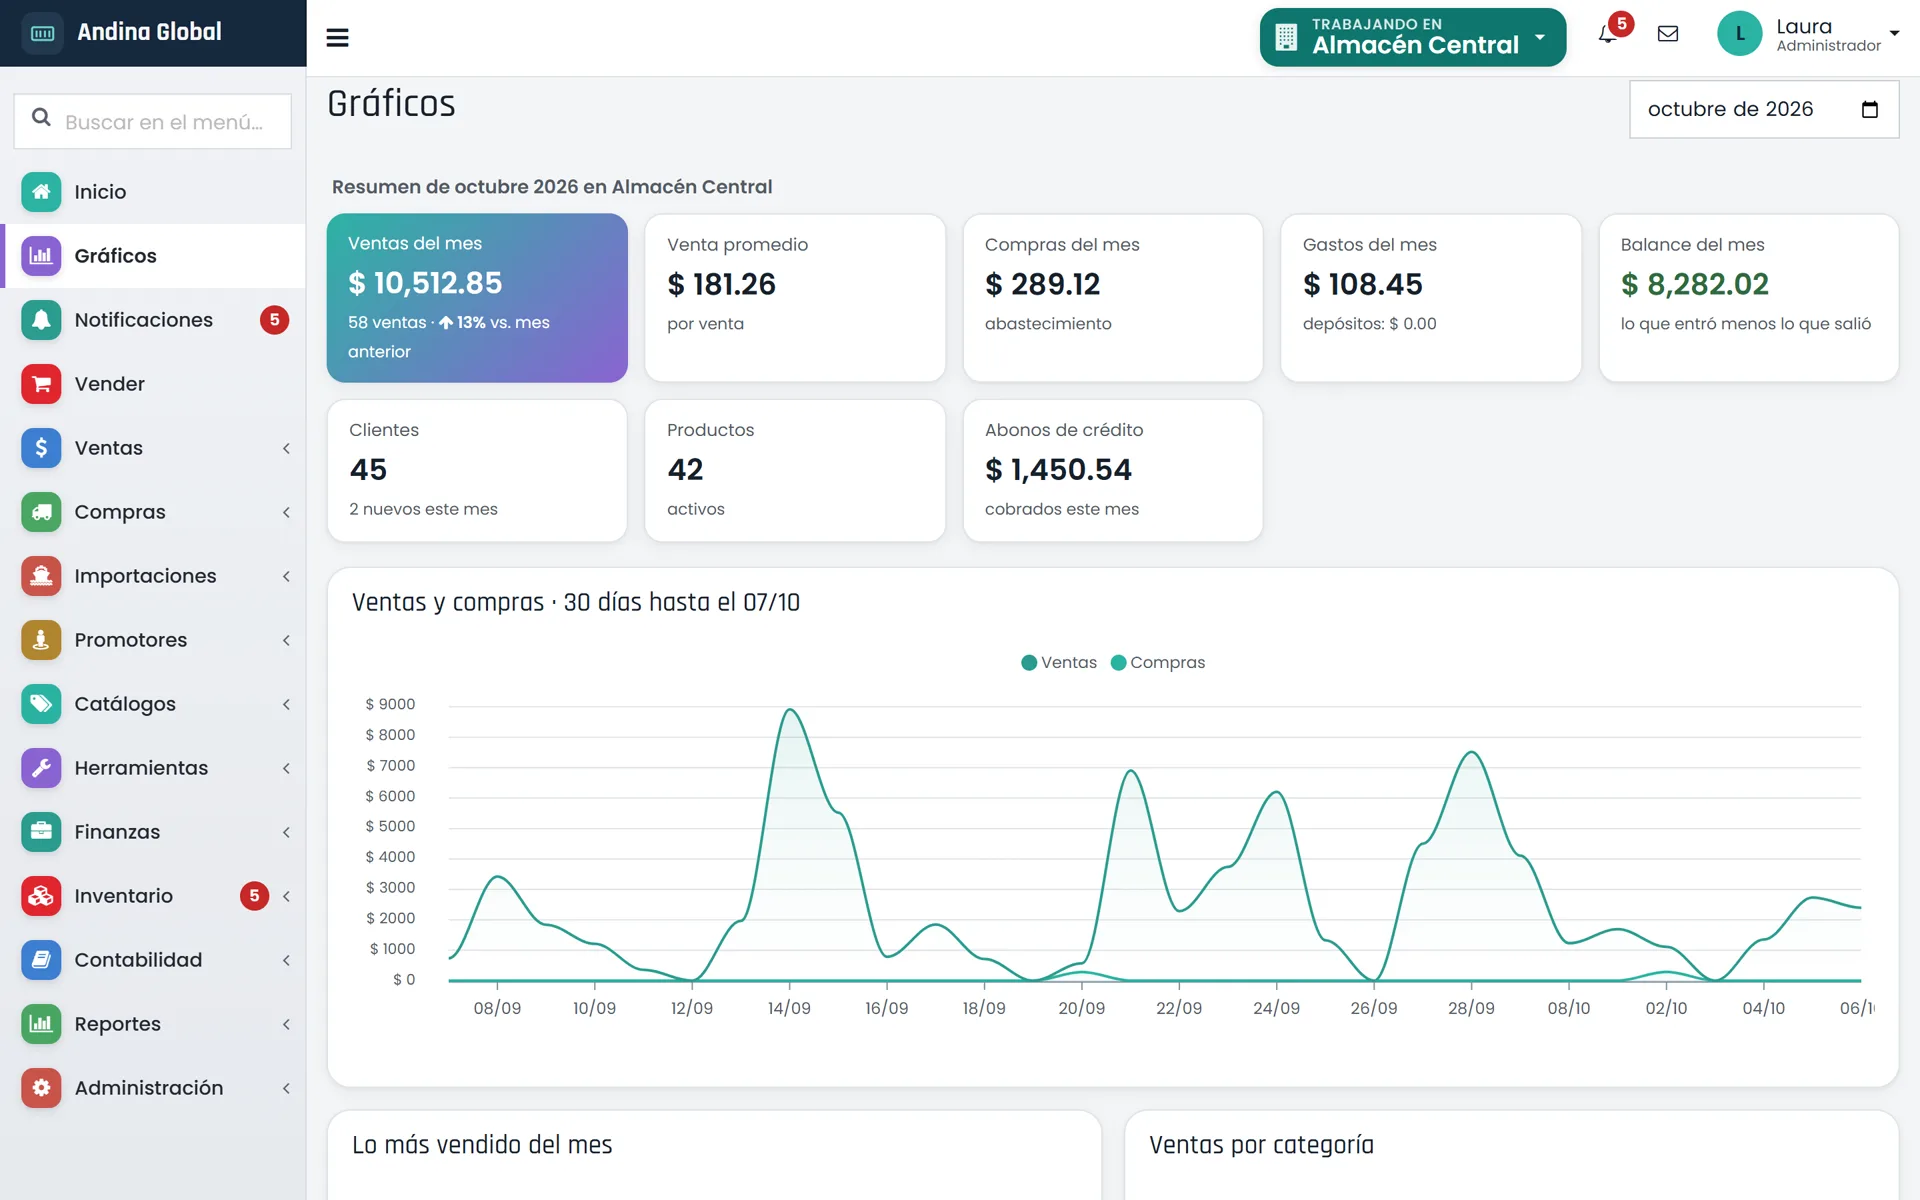This screenshot has height=1200, width=1920.
Task: Click the Gráficos chart icon
Action: tap(41, 256)
